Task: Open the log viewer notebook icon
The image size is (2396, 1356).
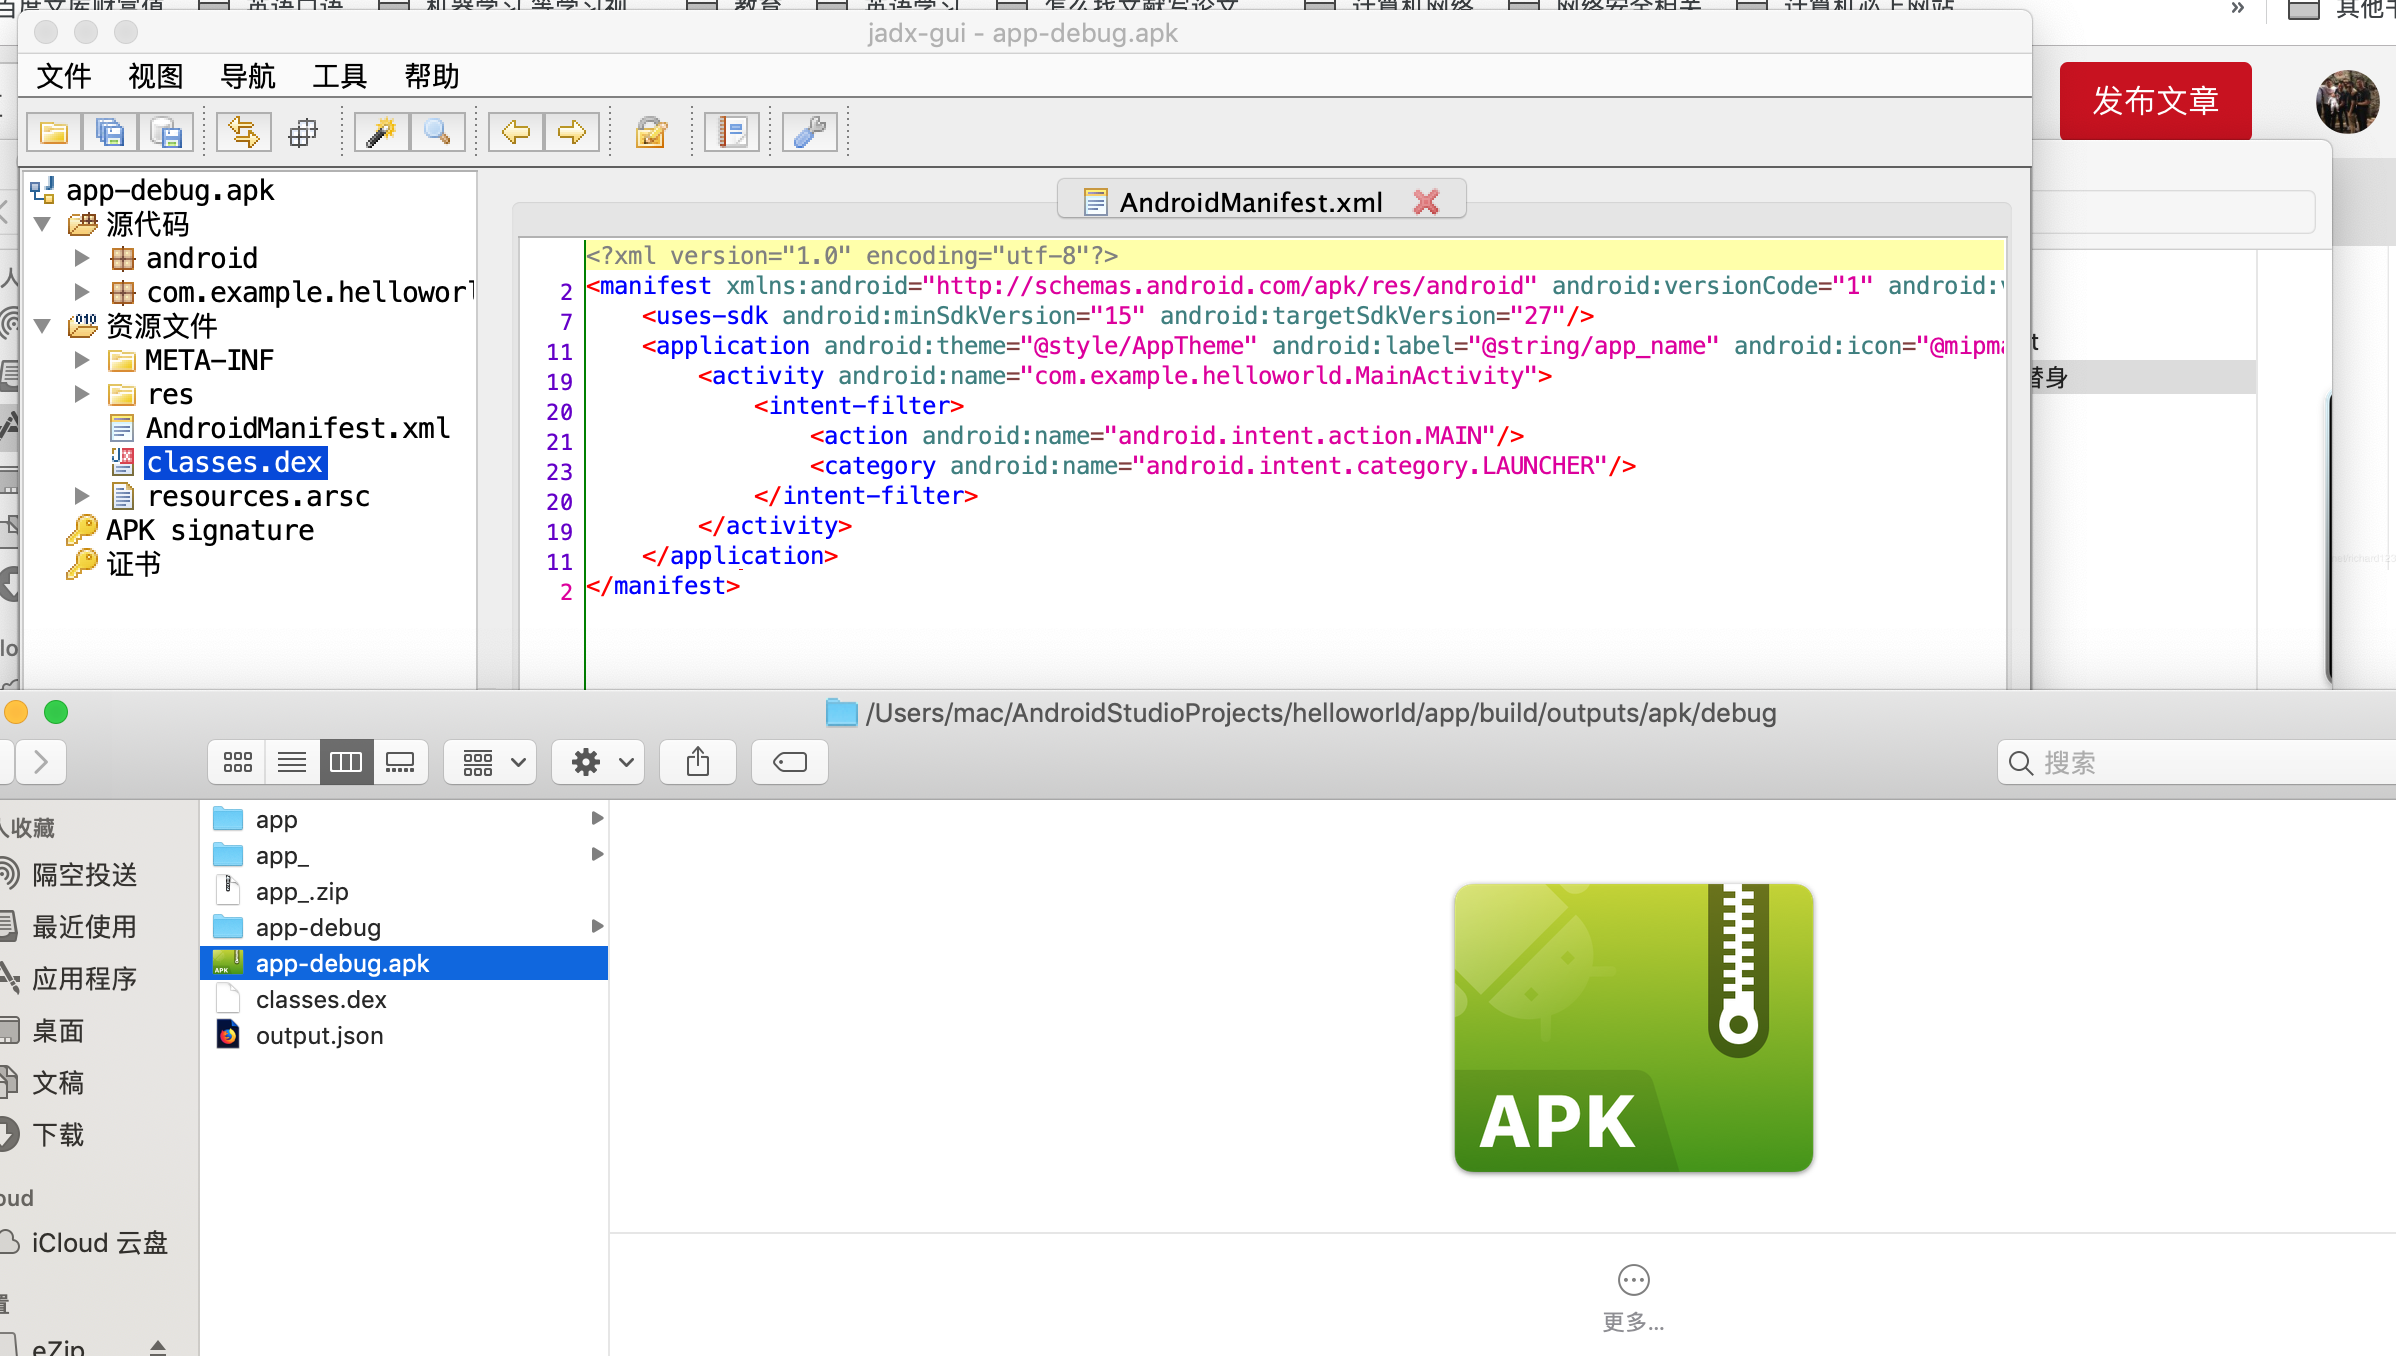Action: coord(732,132)
